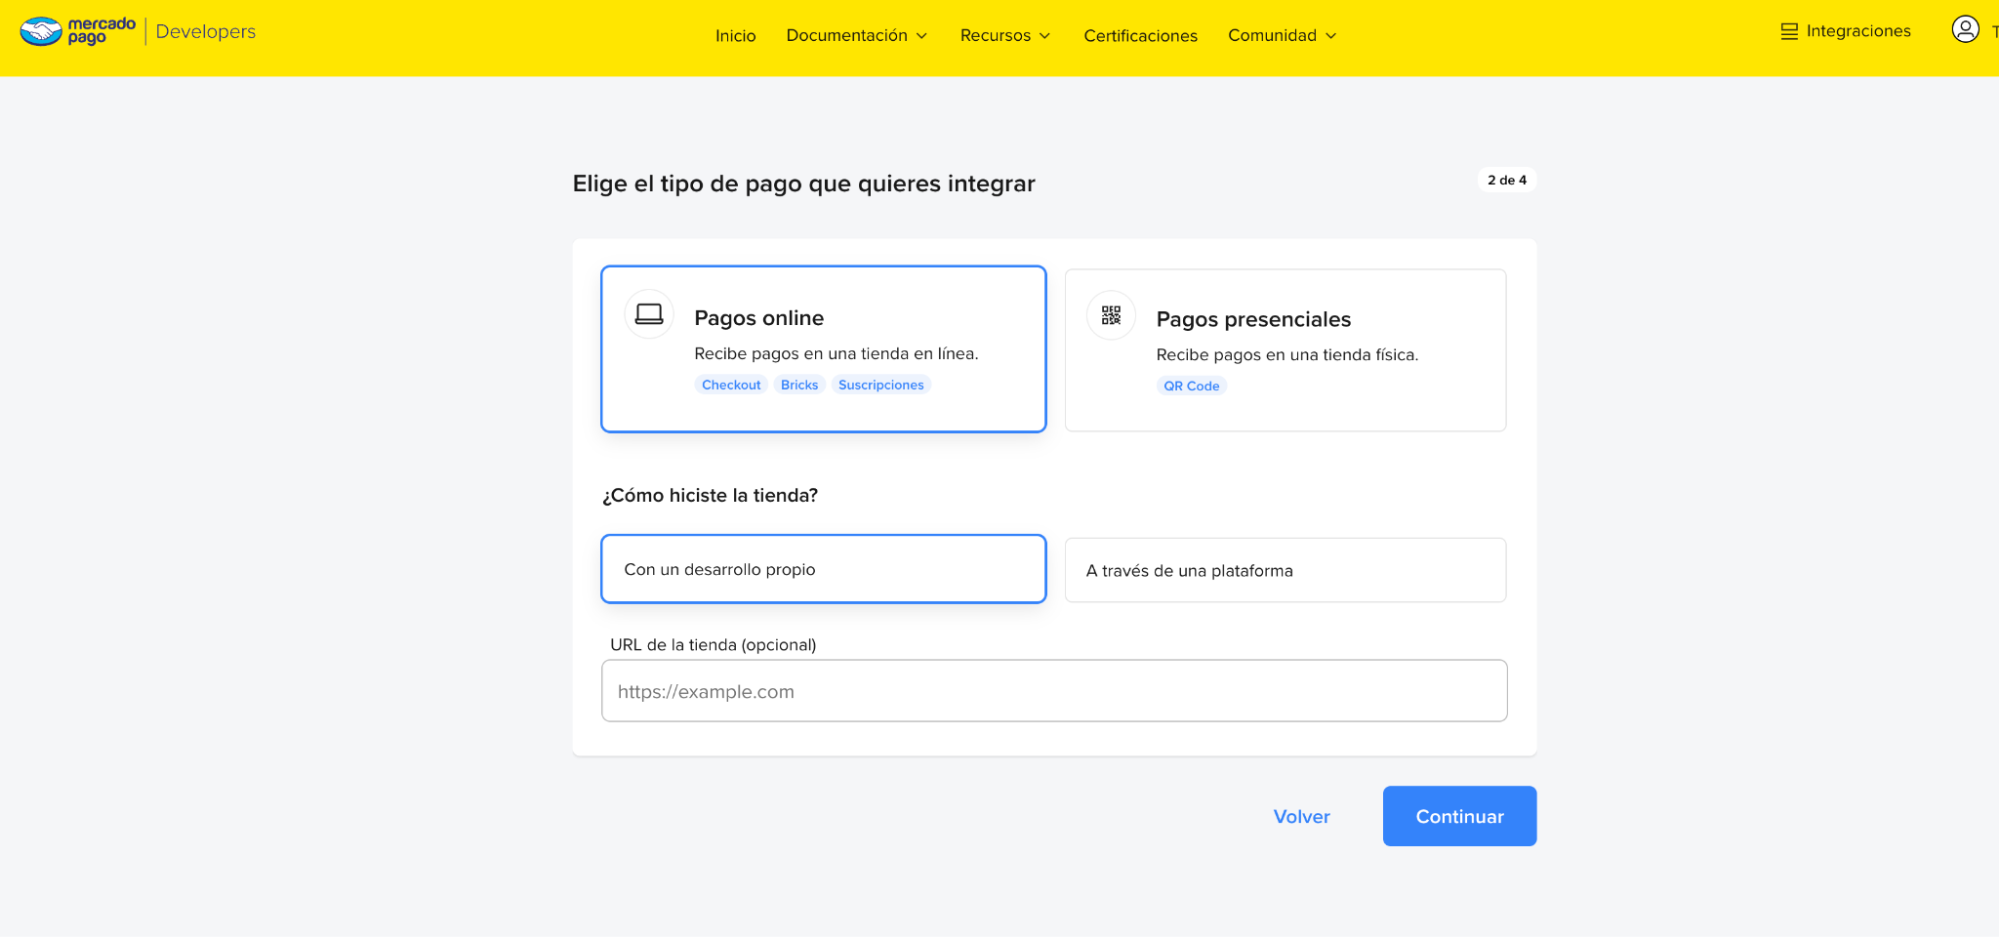Click the QR Code tag
The width and height of the screenshot is (1999, 939).
[x=1191, y=386]
